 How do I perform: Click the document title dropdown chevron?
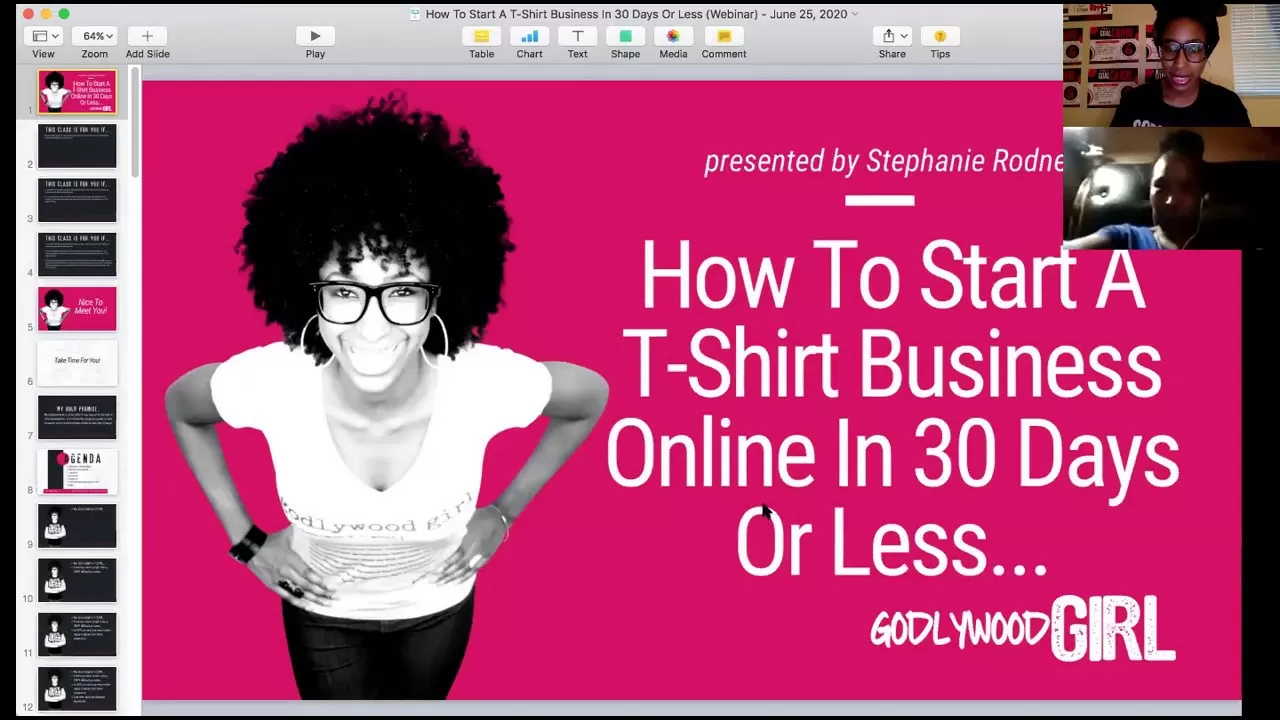tap(855, 14)
